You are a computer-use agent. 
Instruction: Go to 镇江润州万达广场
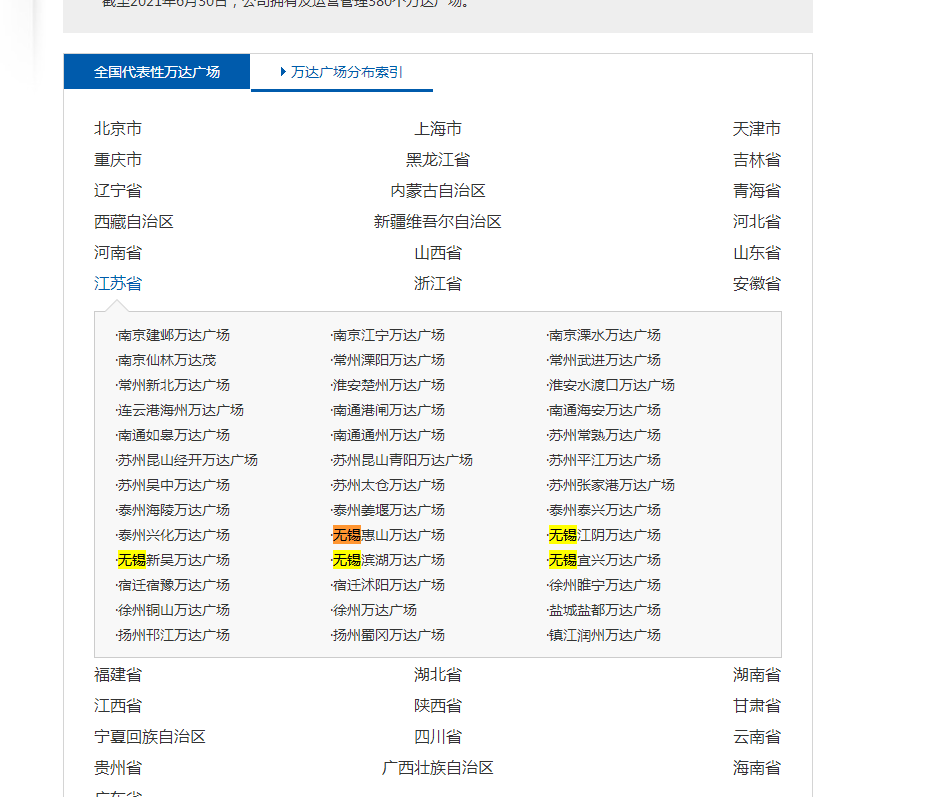pyautogui.click(x=604, y=635)
